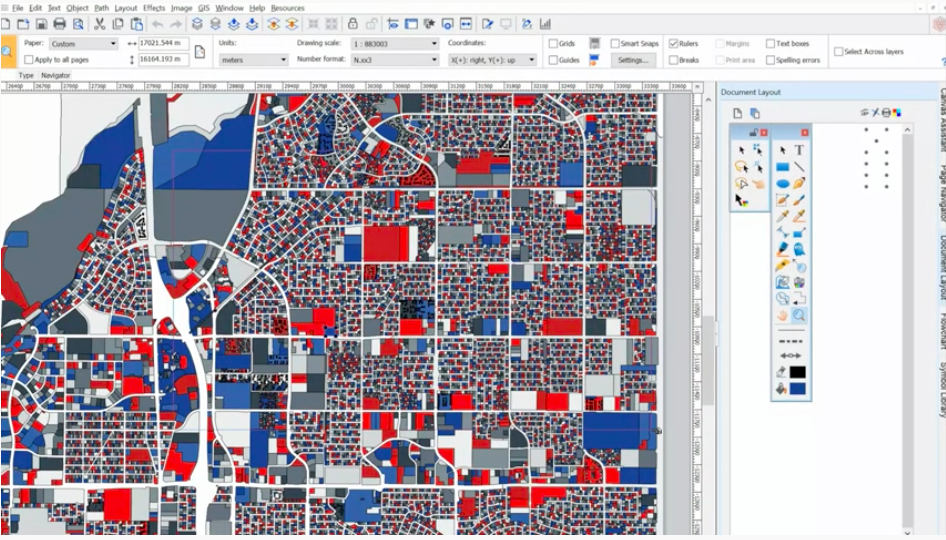Click the paper width input field
Viewport: 946px width, 540px height.
[x=162, y=44]
